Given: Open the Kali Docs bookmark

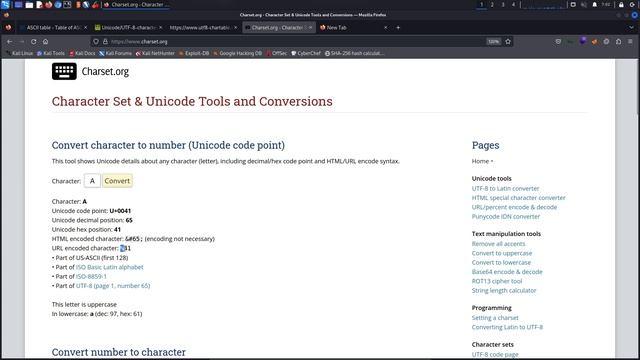Looking at the screenshot, I should click(x=82, y=53).
